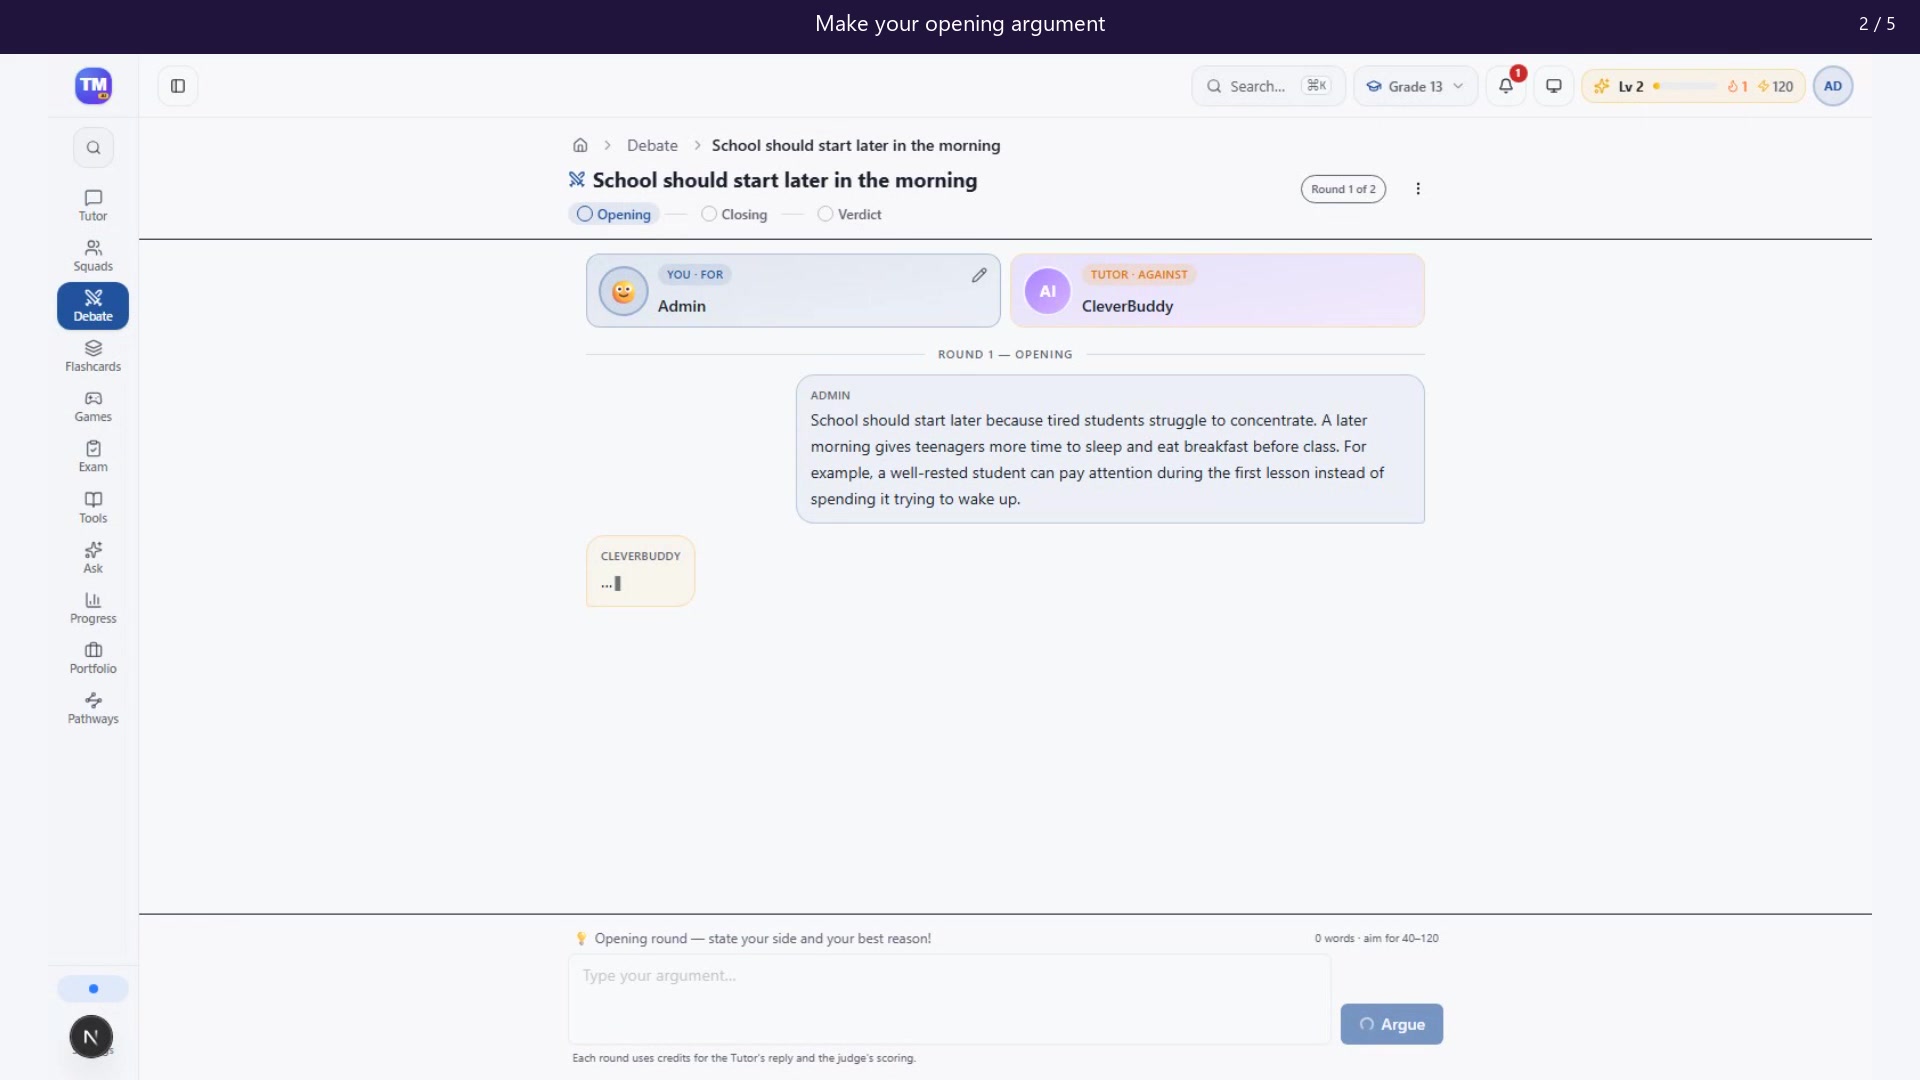Click the blue dot pill in sidebar

click(x=93, y=989)
